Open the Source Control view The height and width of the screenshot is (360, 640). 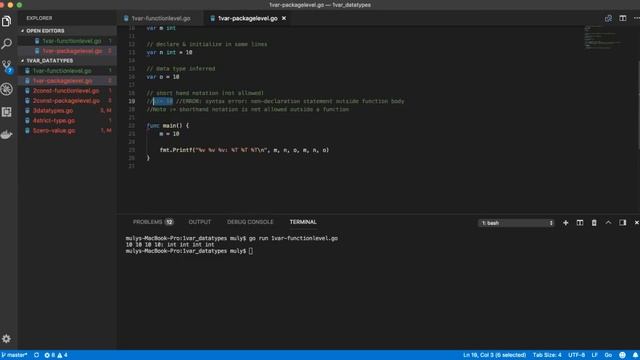(7, 66)
